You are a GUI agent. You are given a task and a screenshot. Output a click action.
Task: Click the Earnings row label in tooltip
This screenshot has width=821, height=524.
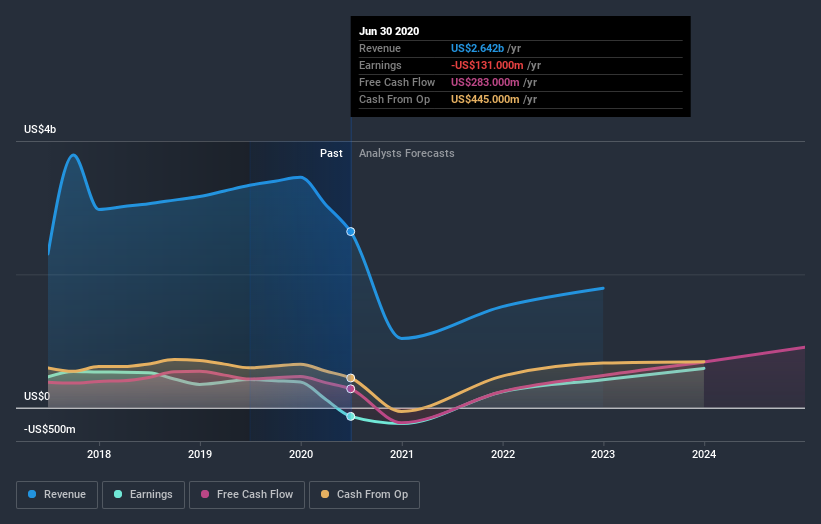[x=381, y=65]
